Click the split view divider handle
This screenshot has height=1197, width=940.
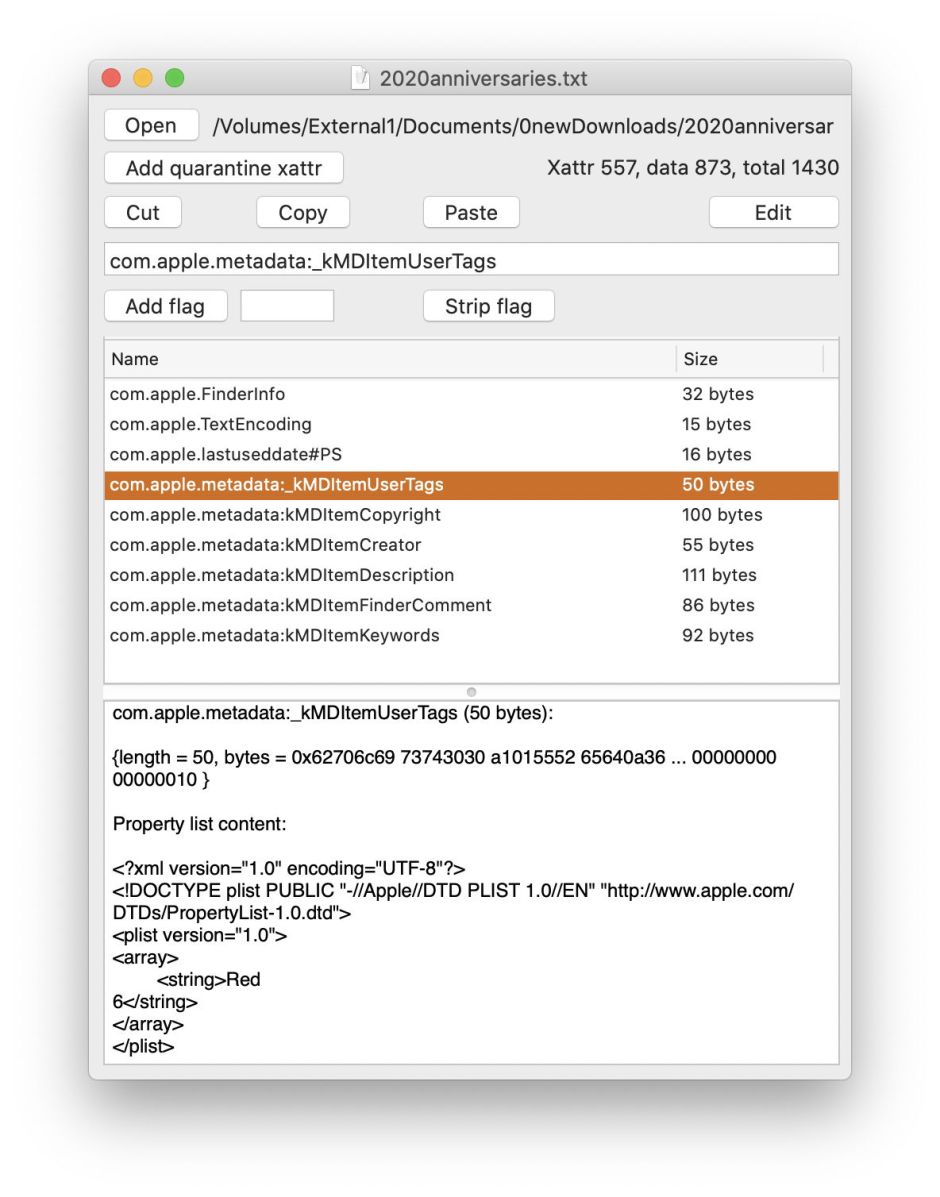[x=471, y=692]
